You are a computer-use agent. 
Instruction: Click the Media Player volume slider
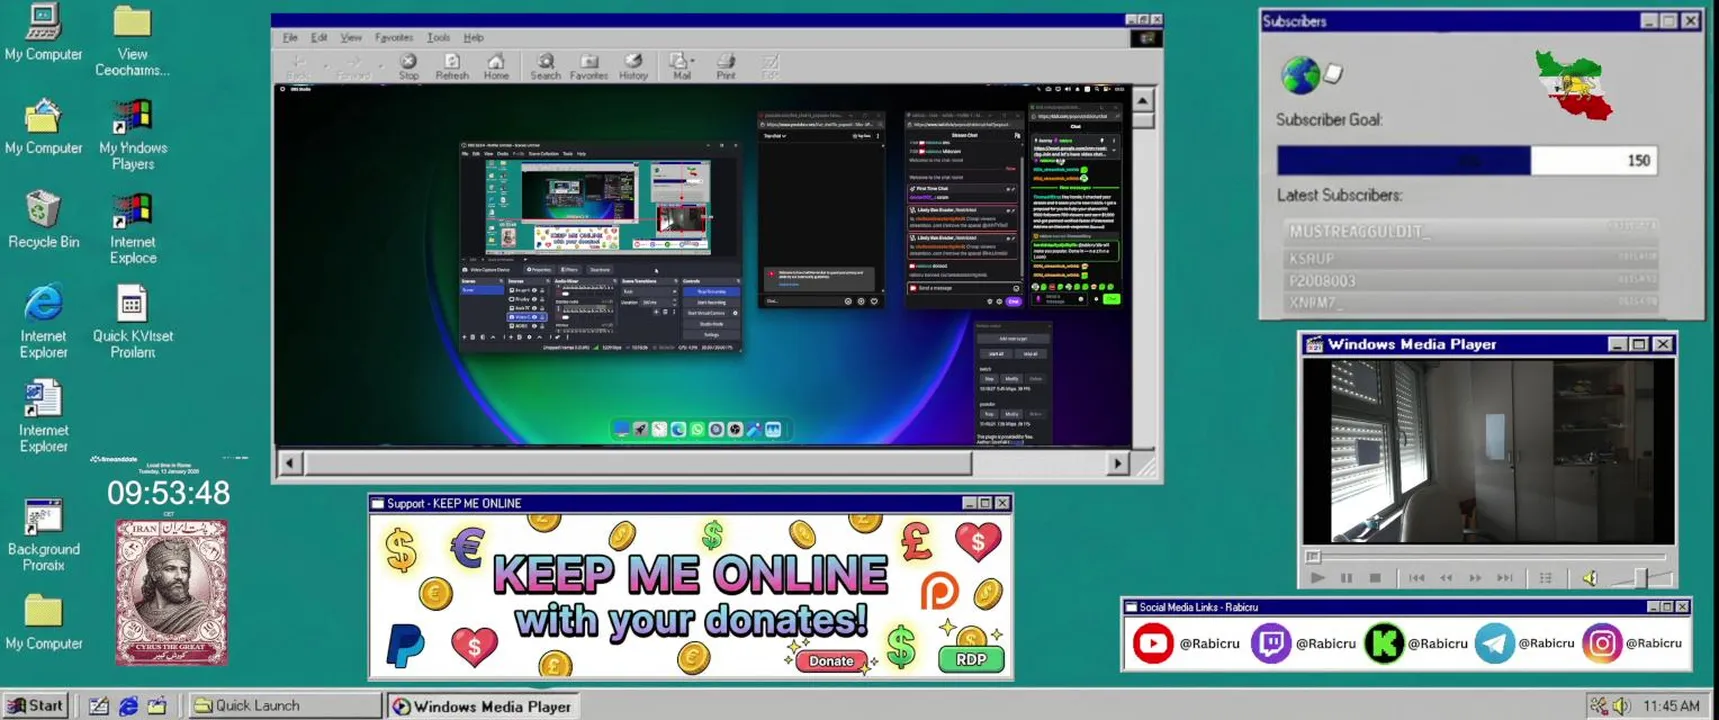(x=1640, y=578)
